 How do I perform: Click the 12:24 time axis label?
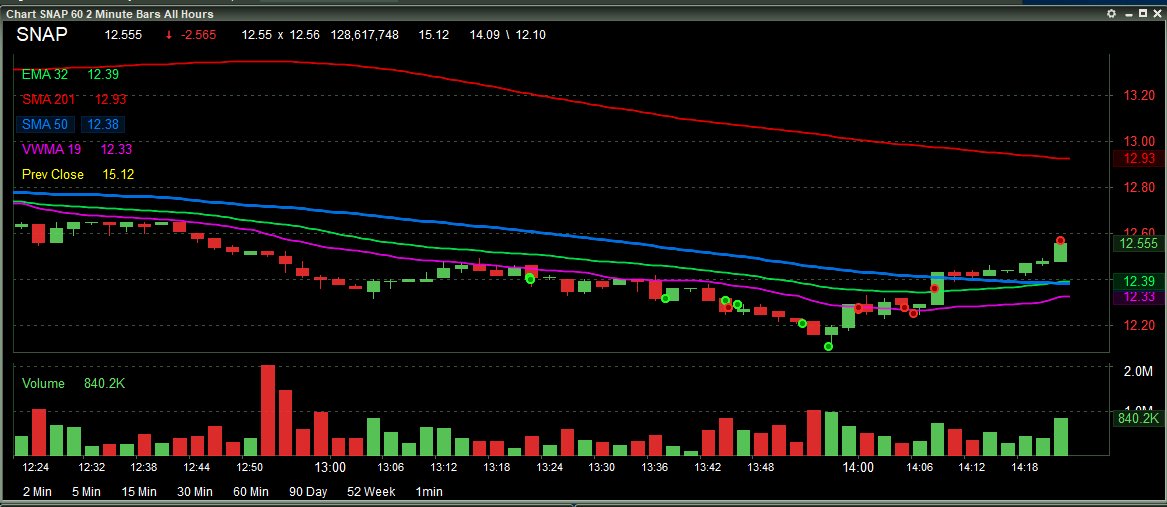(x=36, y=468)
